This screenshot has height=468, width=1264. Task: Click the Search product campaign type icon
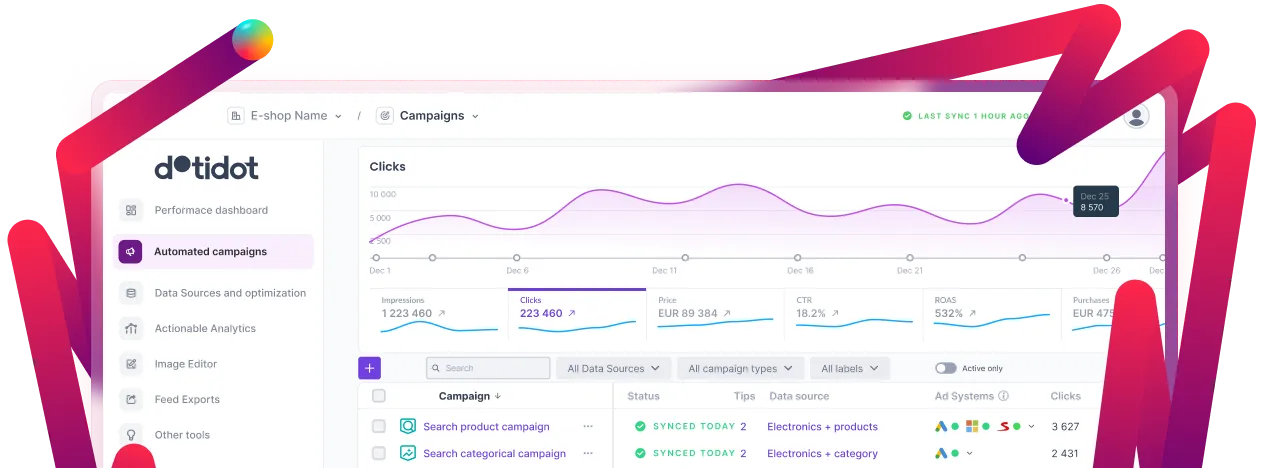(408, 426)
